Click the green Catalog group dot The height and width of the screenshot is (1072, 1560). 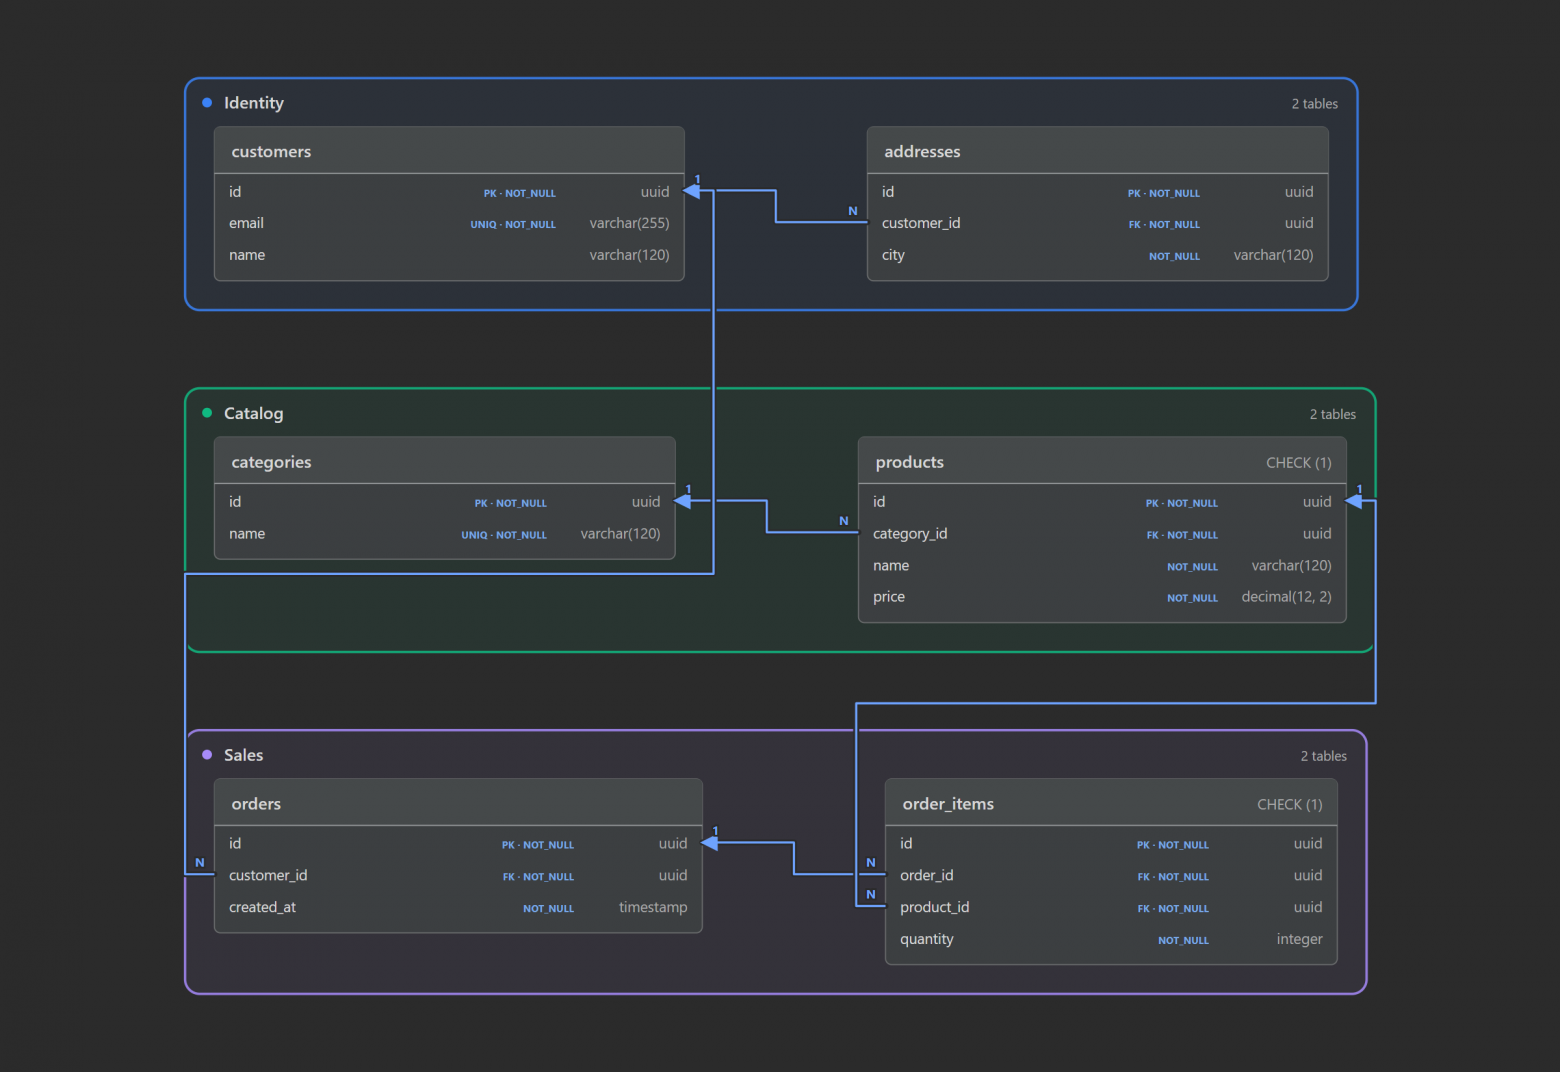[207, 413]
